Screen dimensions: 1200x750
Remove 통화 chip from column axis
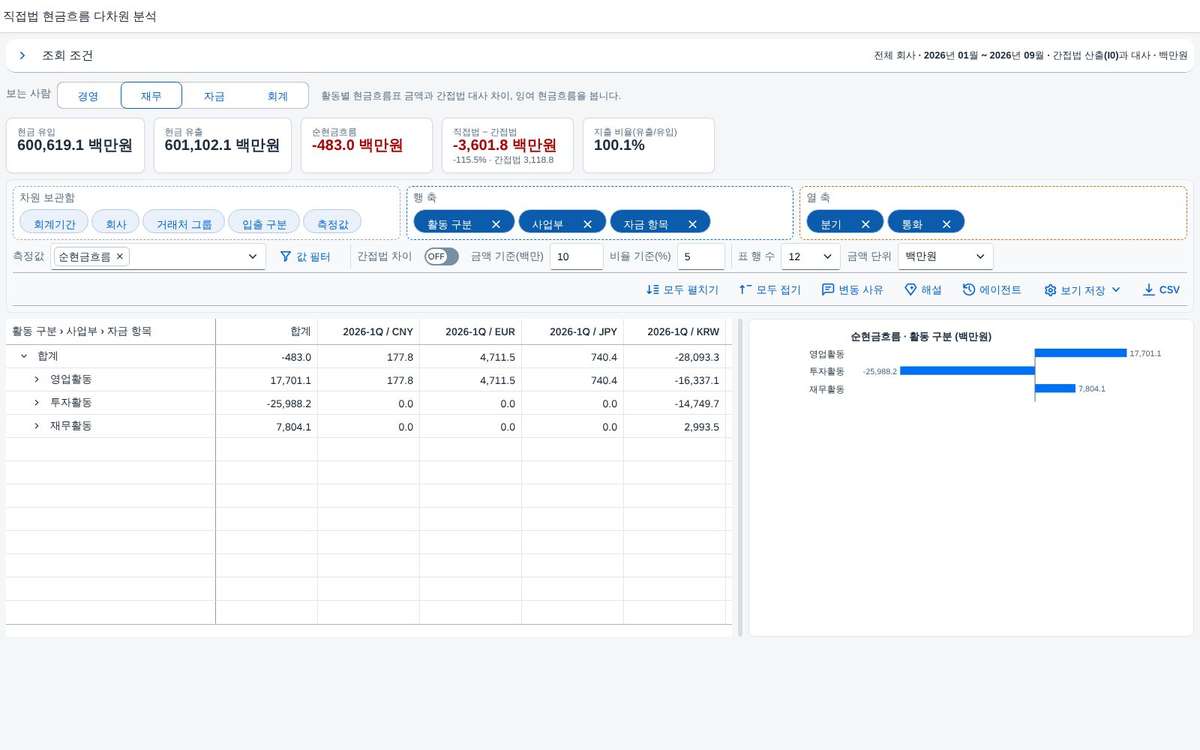pos(946,224)
